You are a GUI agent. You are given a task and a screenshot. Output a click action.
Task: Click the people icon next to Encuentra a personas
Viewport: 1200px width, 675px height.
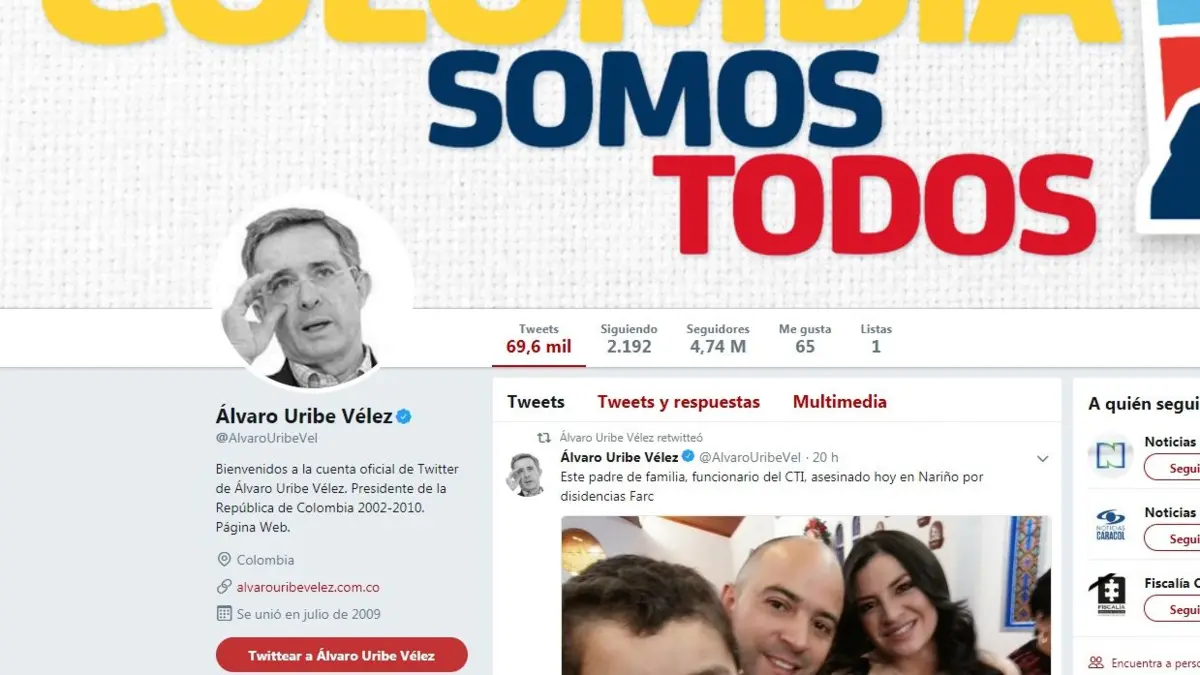(1096, 662)
